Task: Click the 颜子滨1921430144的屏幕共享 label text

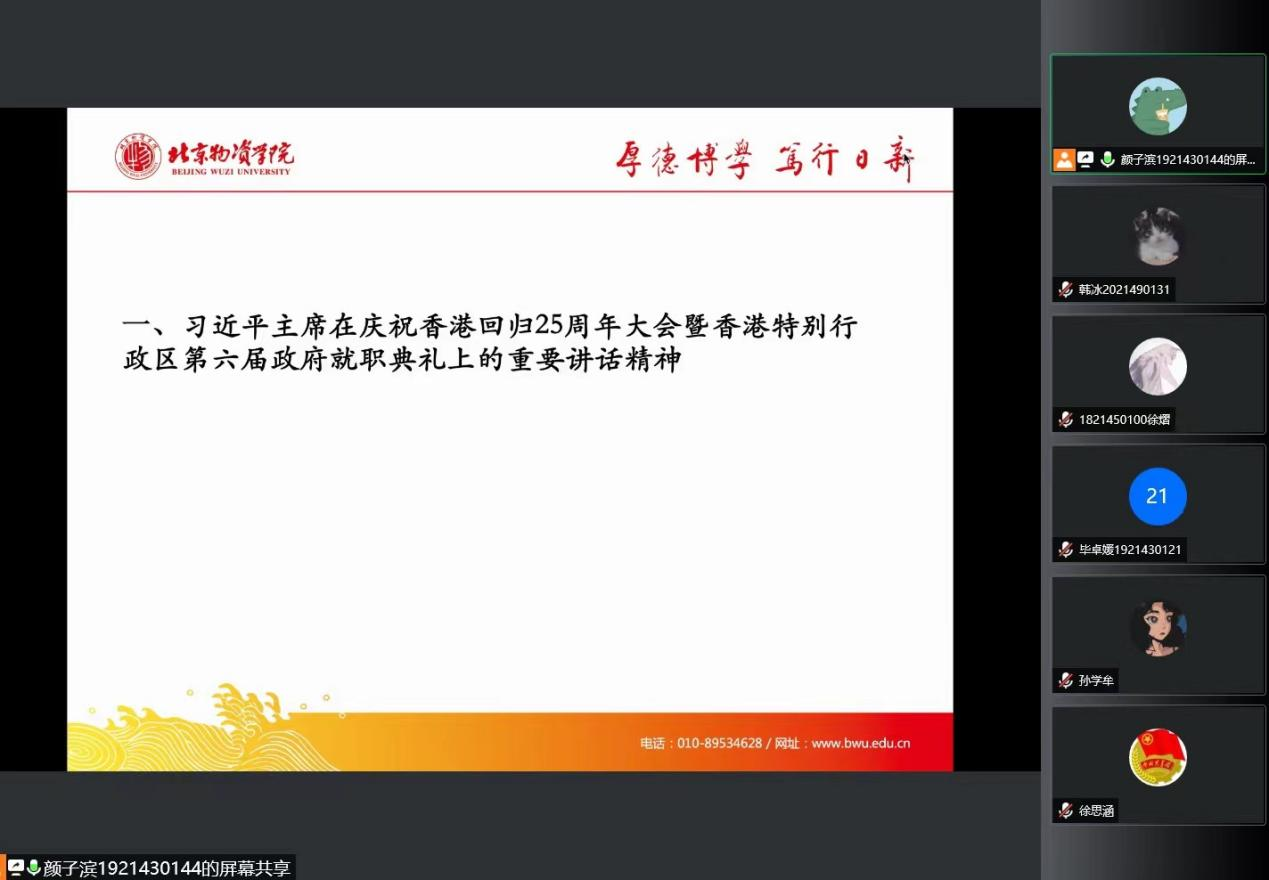Action: [167, 868]
